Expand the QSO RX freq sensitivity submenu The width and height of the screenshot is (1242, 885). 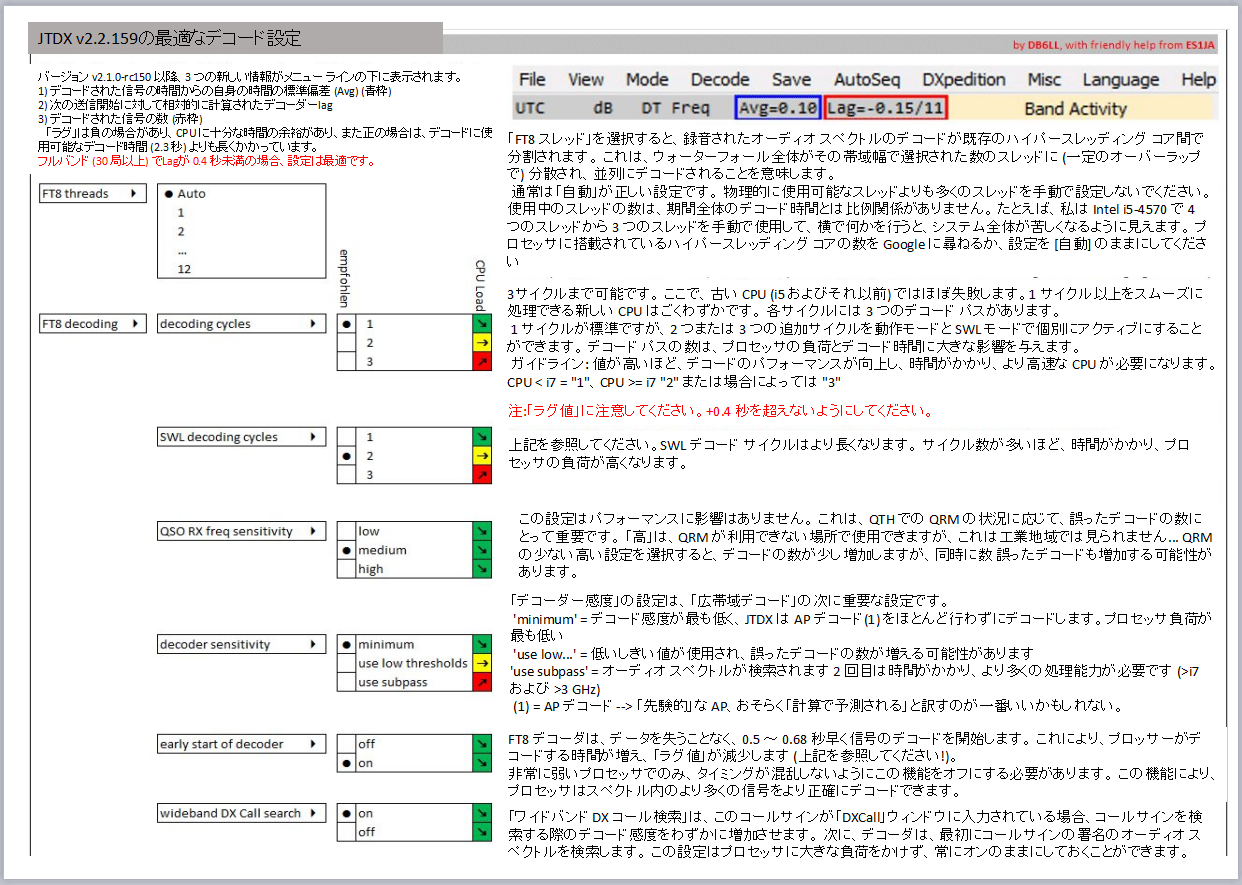(x=241, y=531)
